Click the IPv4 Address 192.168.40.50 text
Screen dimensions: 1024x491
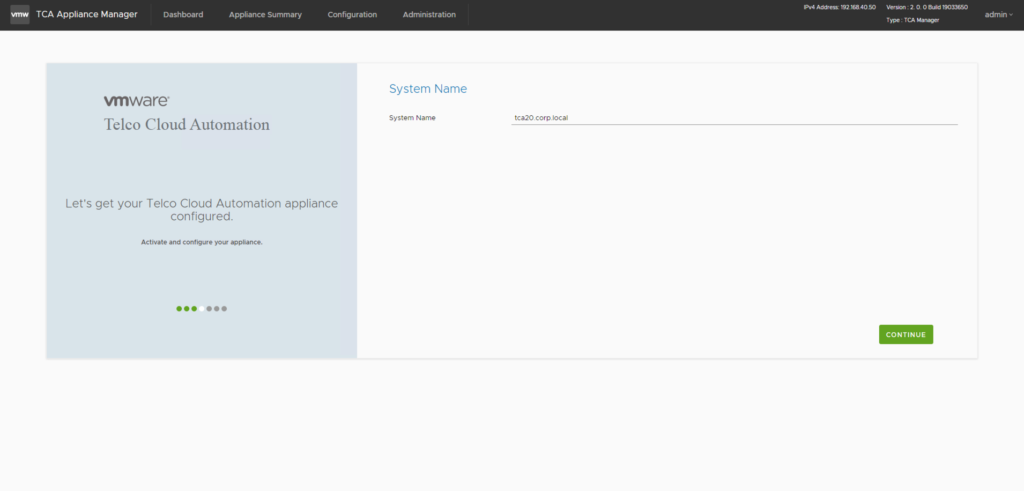tap(839, 7)
